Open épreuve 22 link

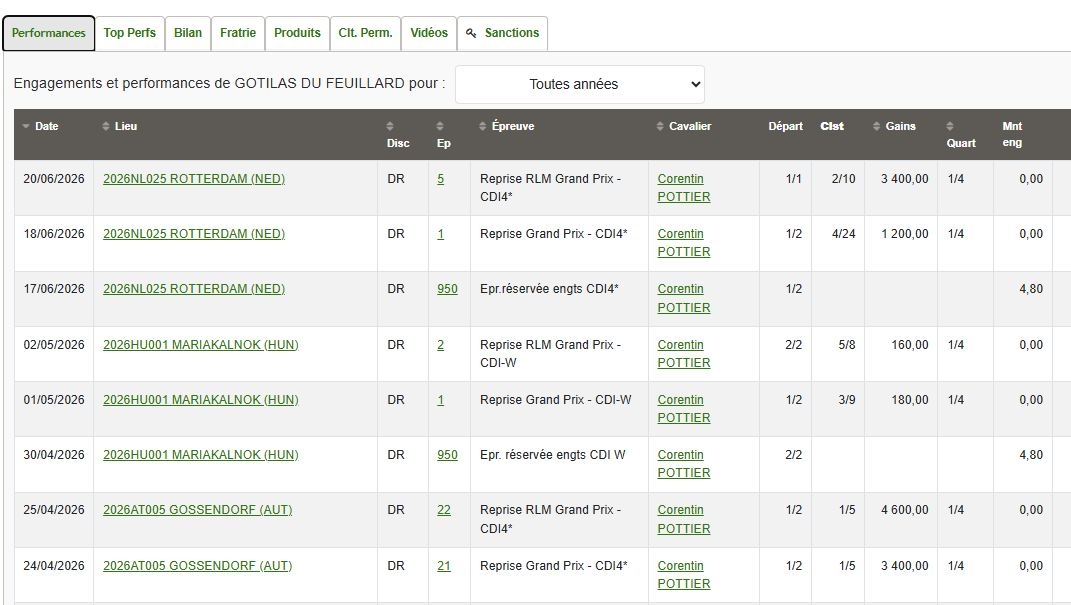click(x=444, y=510)
